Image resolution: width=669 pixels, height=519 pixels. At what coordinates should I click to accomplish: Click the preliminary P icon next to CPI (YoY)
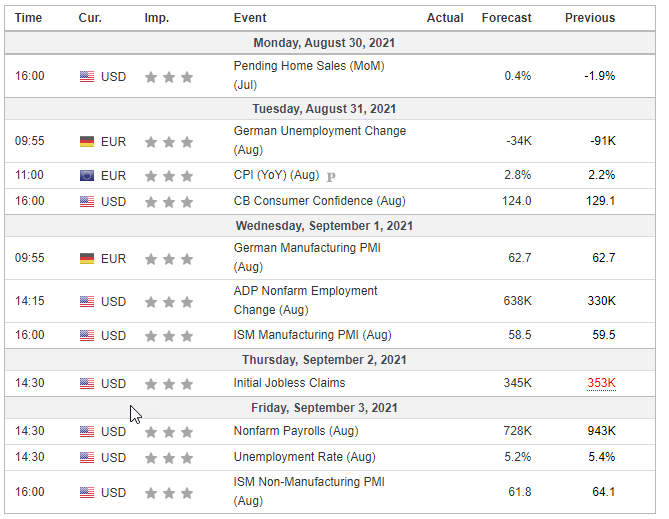(x=331, y=176)
